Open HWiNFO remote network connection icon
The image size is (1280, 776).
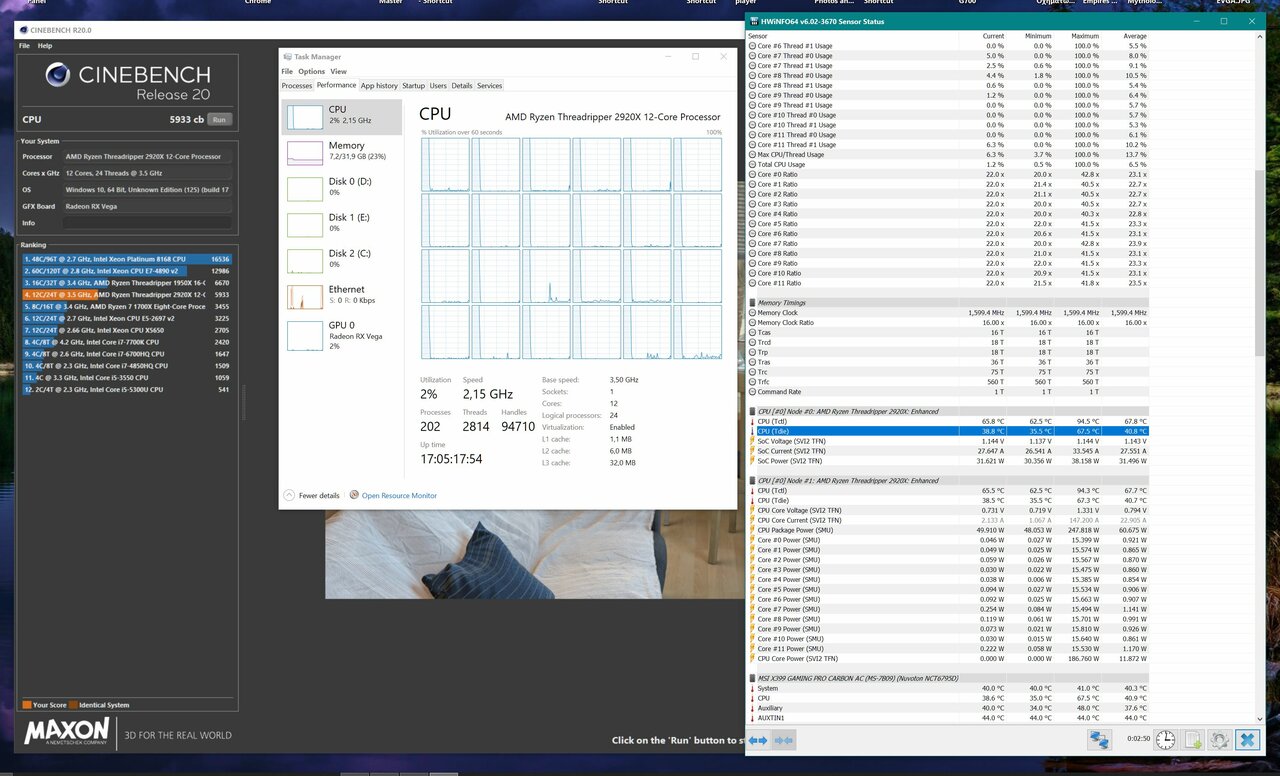1100,740
